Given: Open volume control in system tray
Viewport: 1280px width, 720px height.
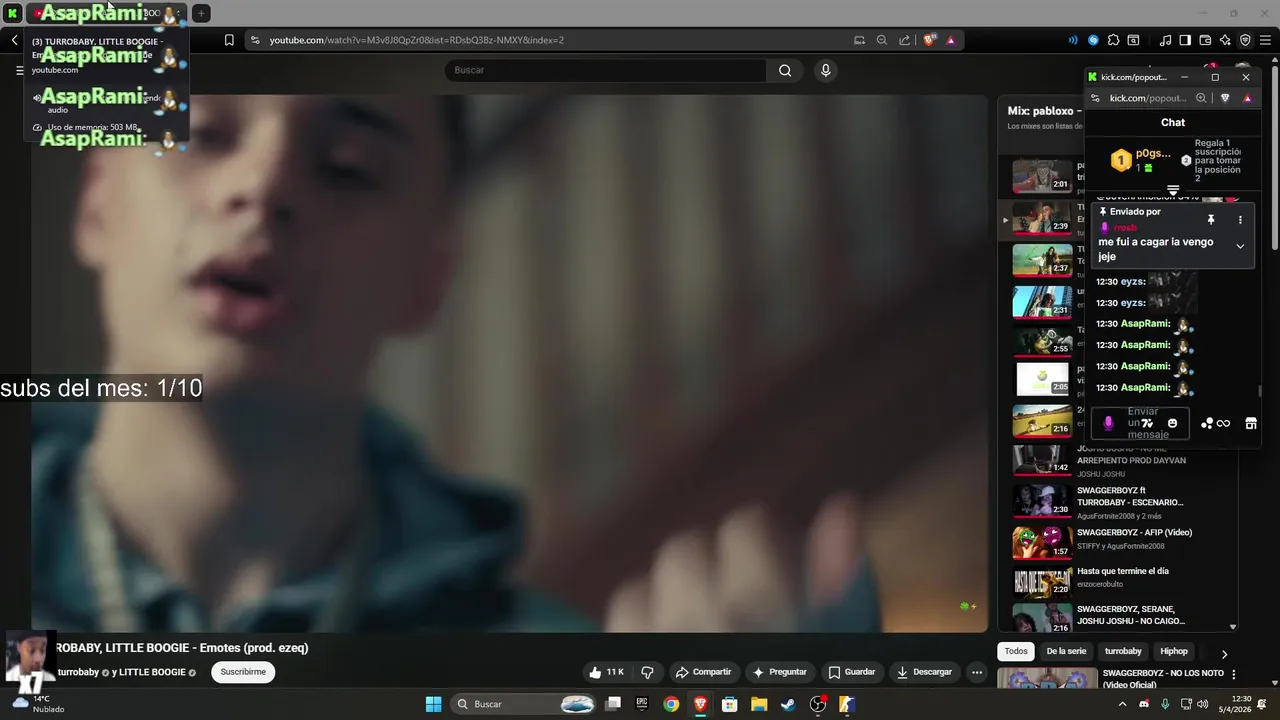Looking at the screenshot, I should (1202, 704).
